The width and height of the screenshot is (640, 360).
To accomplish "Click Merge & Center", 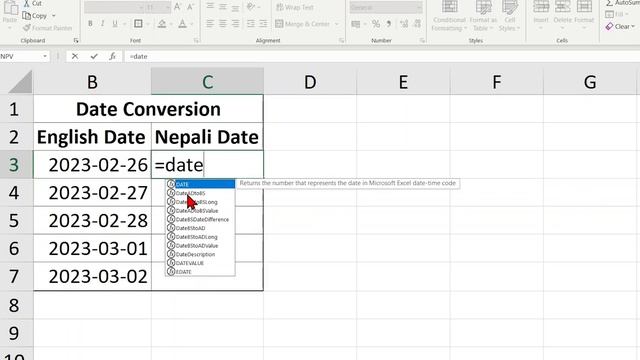I will [x=302, y=24].
